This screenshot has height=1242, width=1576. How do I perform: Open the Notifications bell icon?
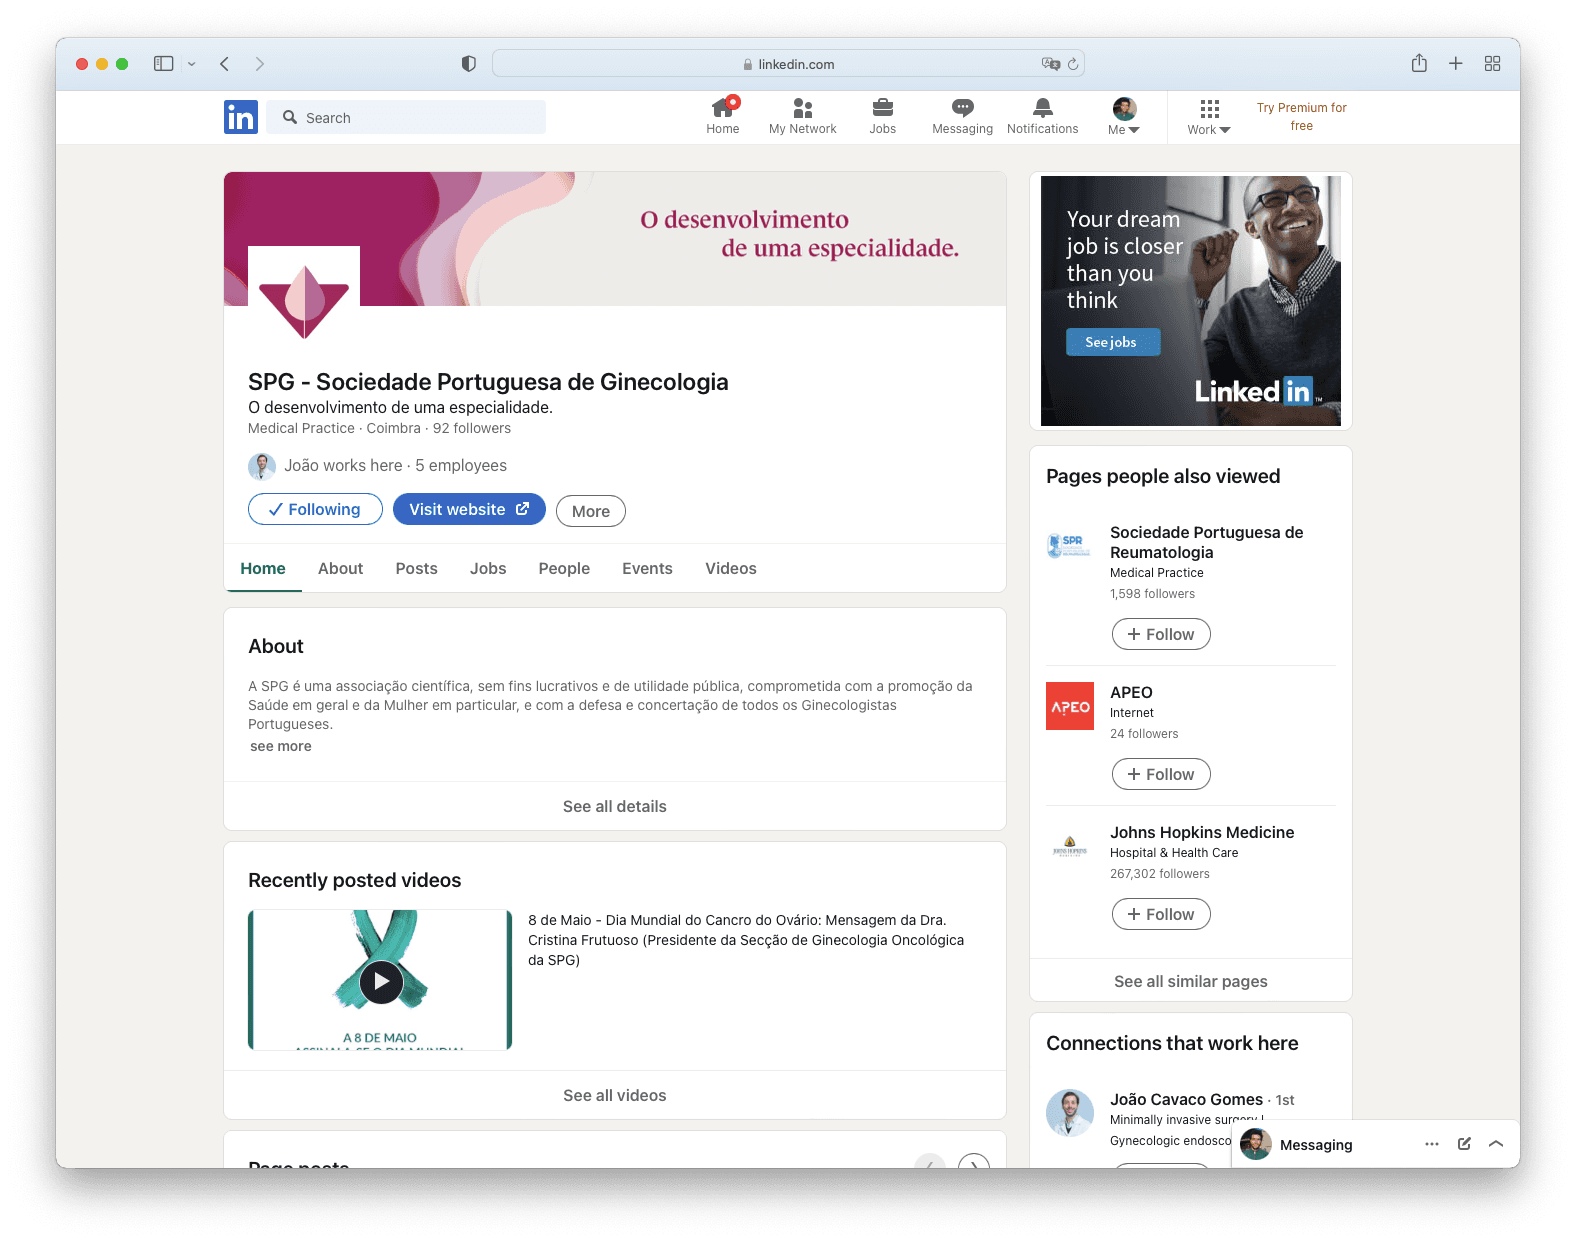[1043, 116]
